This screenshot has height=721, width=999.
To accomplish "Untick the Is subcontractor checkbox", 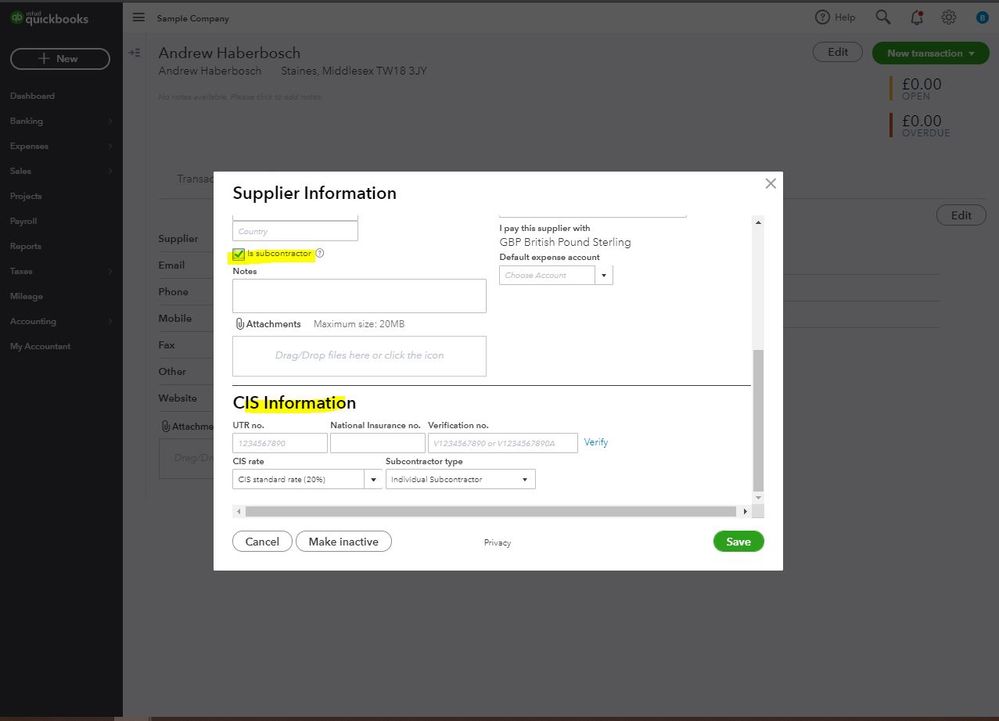I will click(238, 254).
